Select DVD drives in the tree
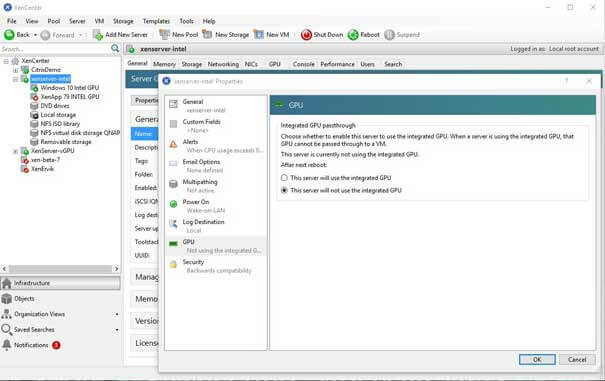Image resolution: width=605 pixels, height=381 pixels. (x=55, y=106)
